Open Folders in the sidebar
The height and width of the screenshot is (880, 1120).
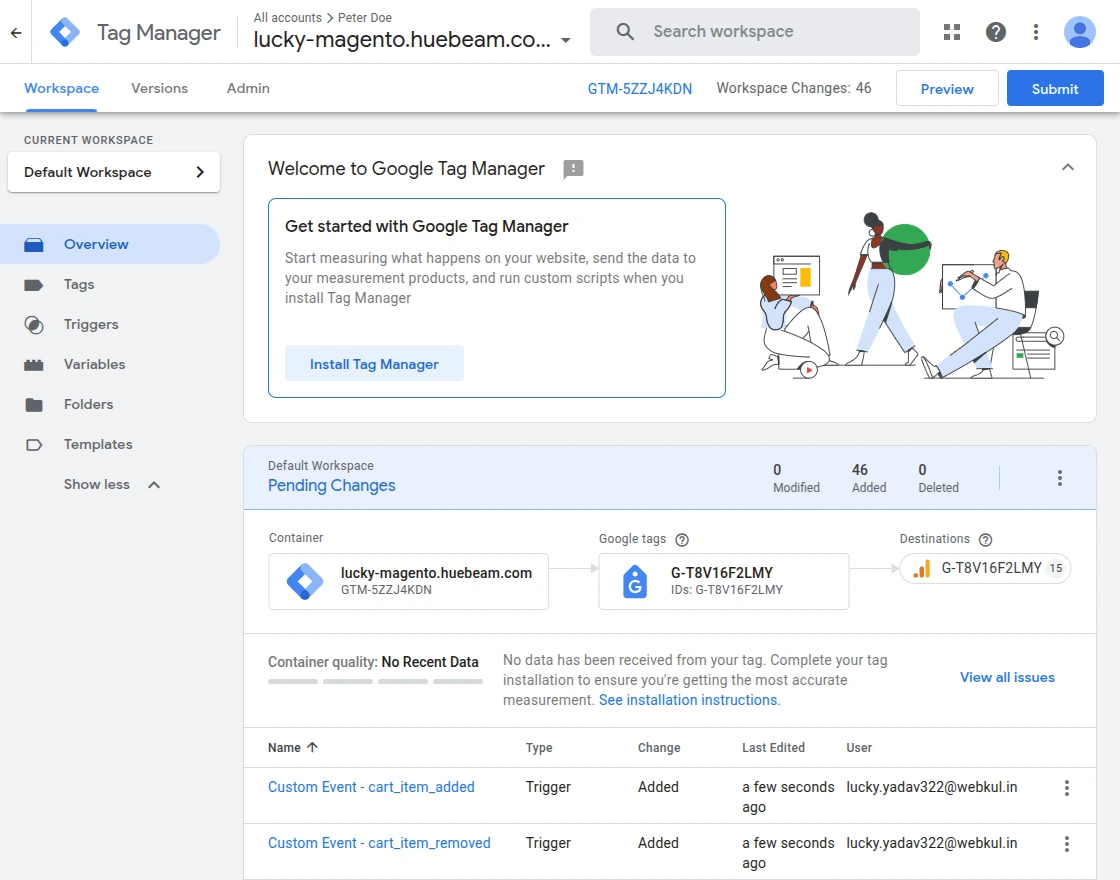(110, 404)
